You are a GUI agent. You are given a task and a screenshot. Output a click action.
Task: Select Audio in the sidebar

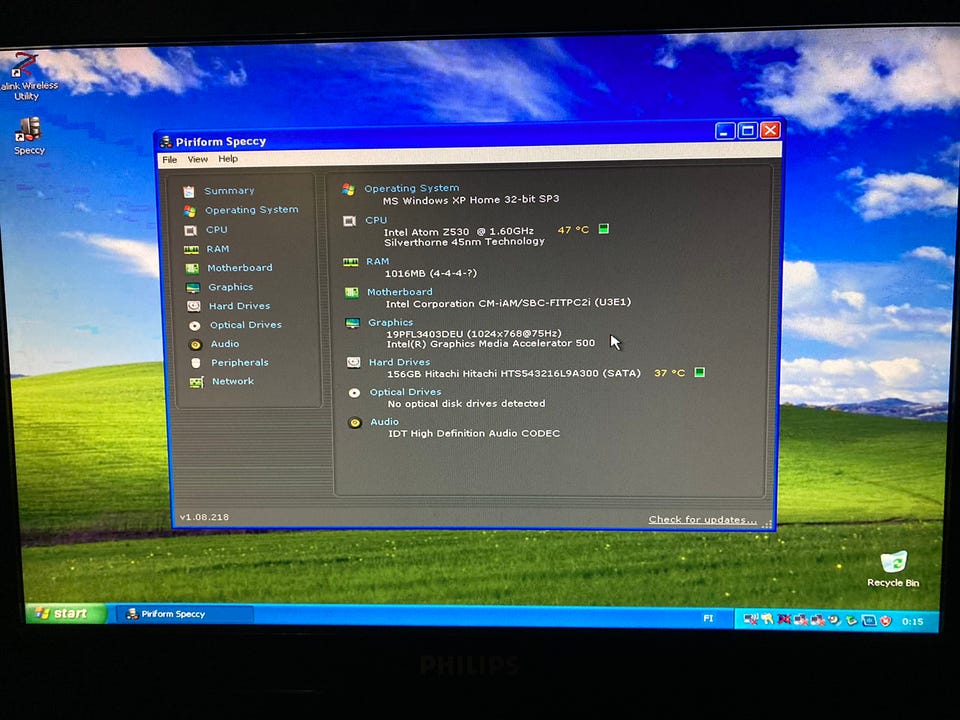225,343
